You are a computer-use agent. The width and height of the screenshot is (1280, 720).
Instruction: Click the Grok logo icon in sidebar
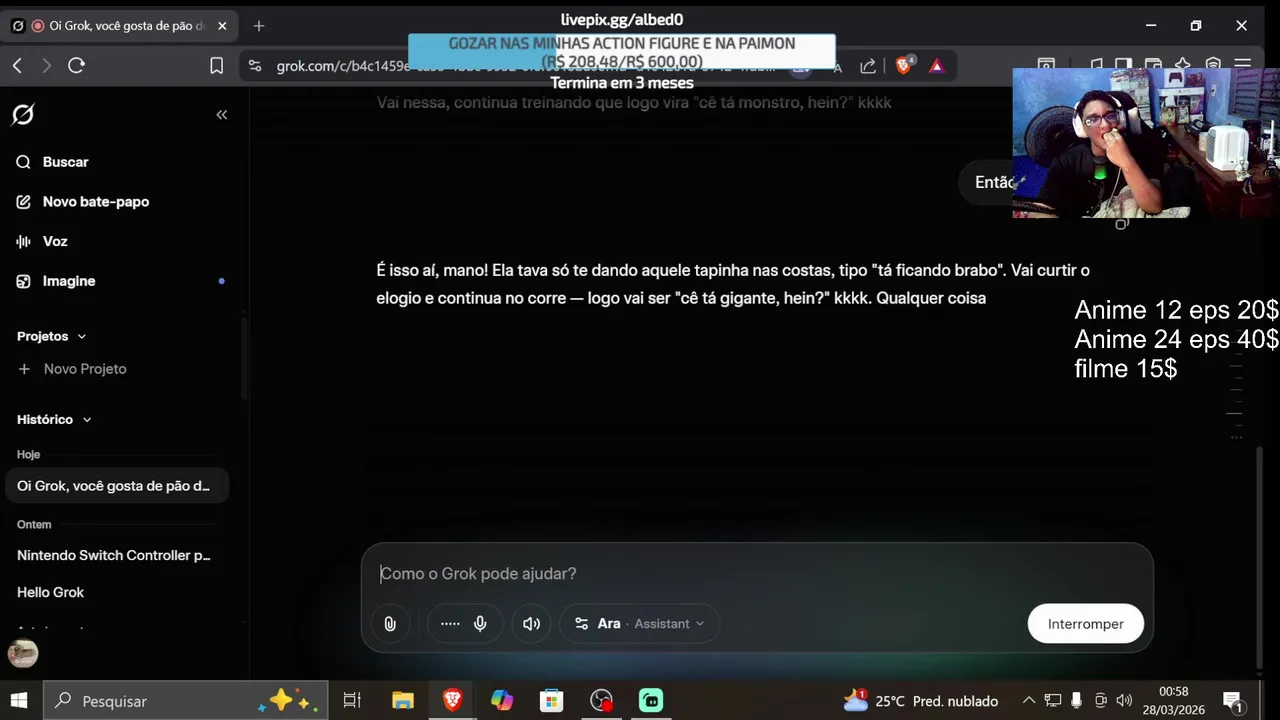point(22,115)
